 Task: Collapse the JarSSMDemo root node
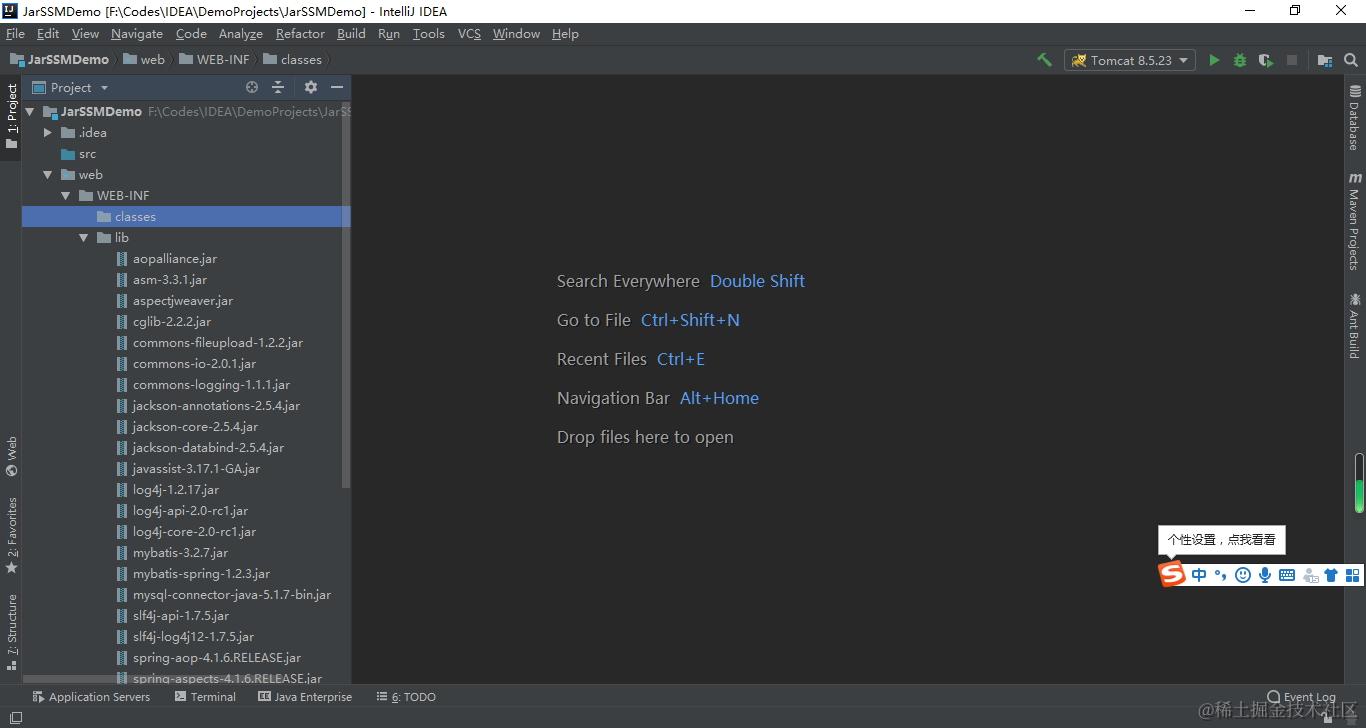pyautogui.click(x=30, y=112)
